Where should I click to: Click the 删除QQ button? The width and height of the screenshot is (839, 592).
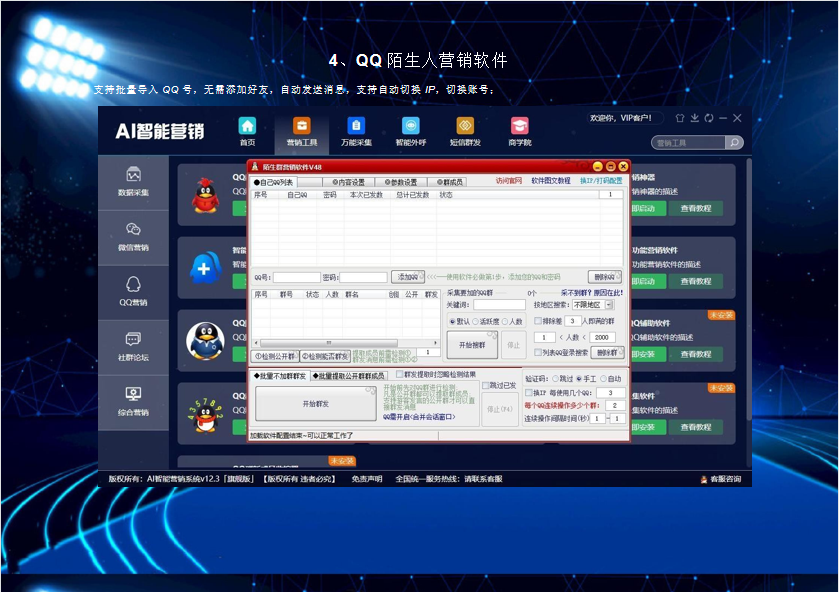click(x=605, y=277)
